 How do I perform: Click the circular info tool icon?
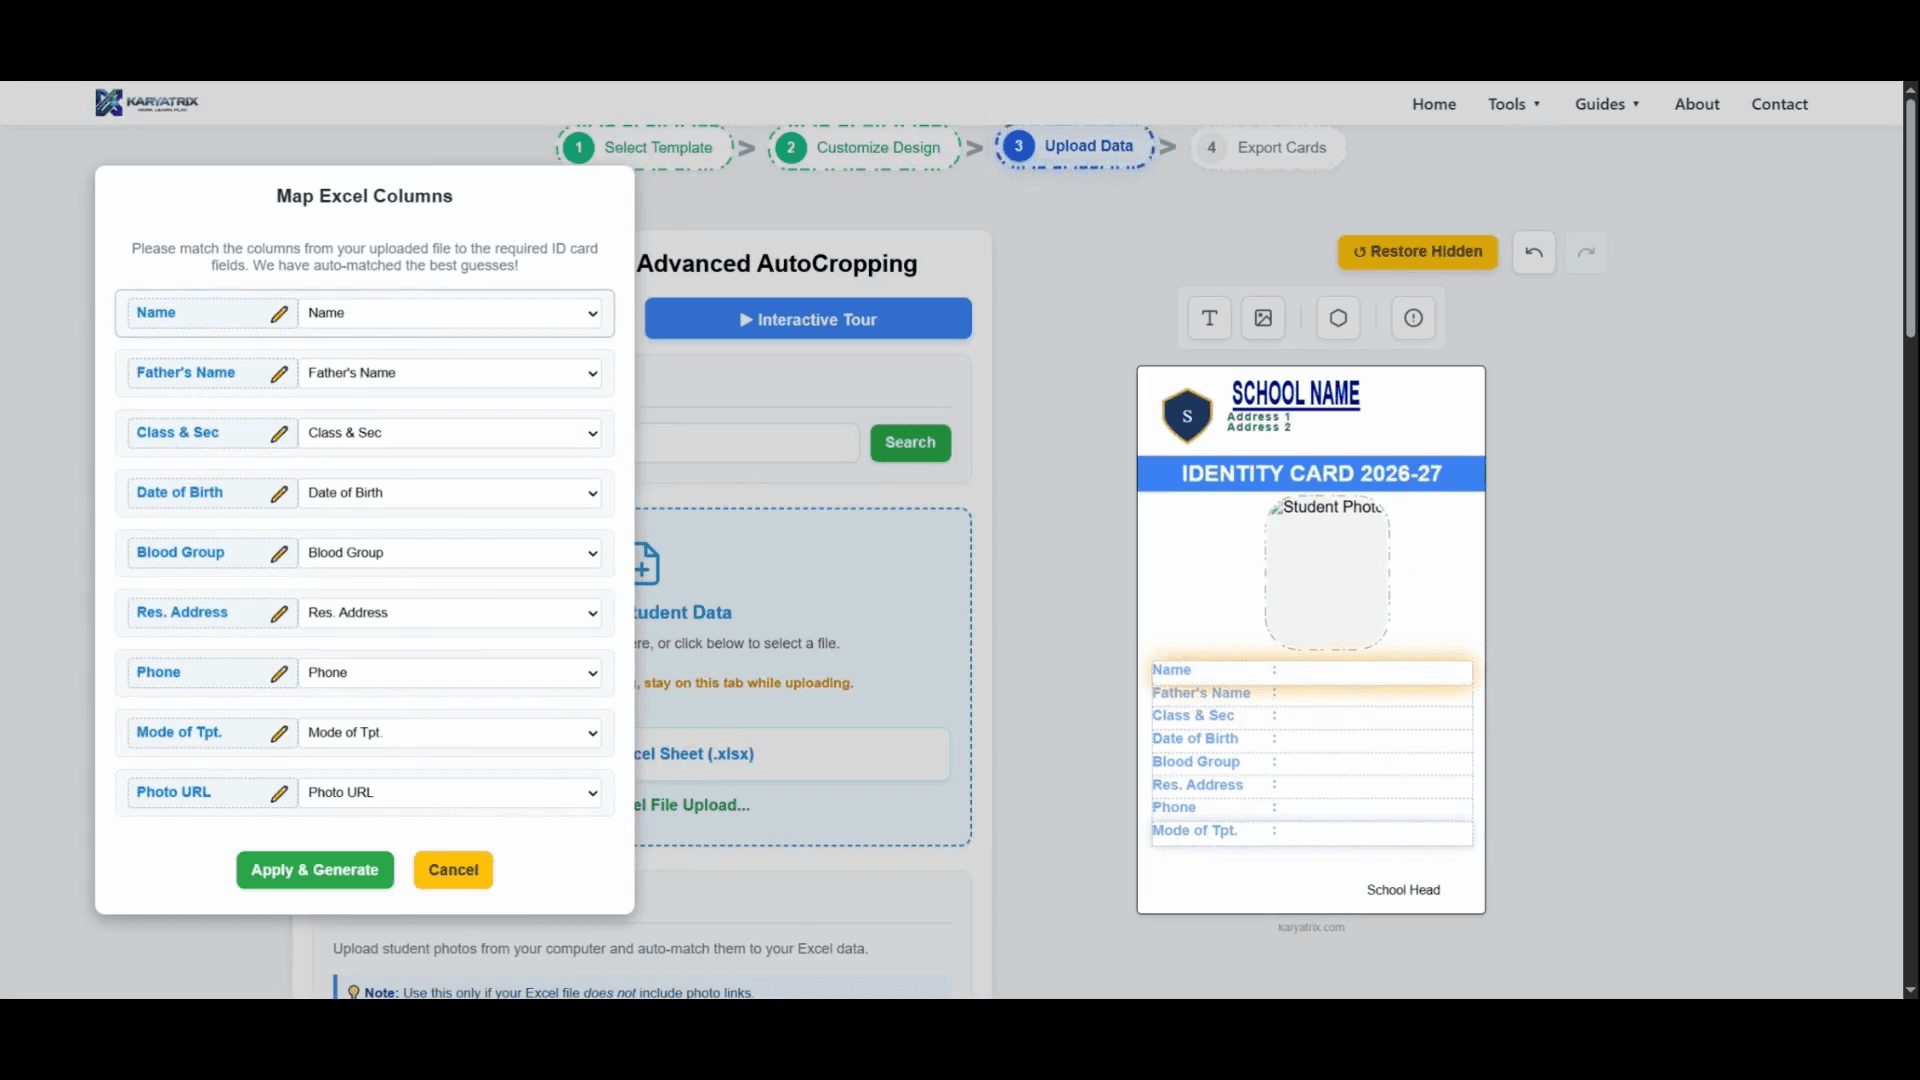tap(1413, 318)
